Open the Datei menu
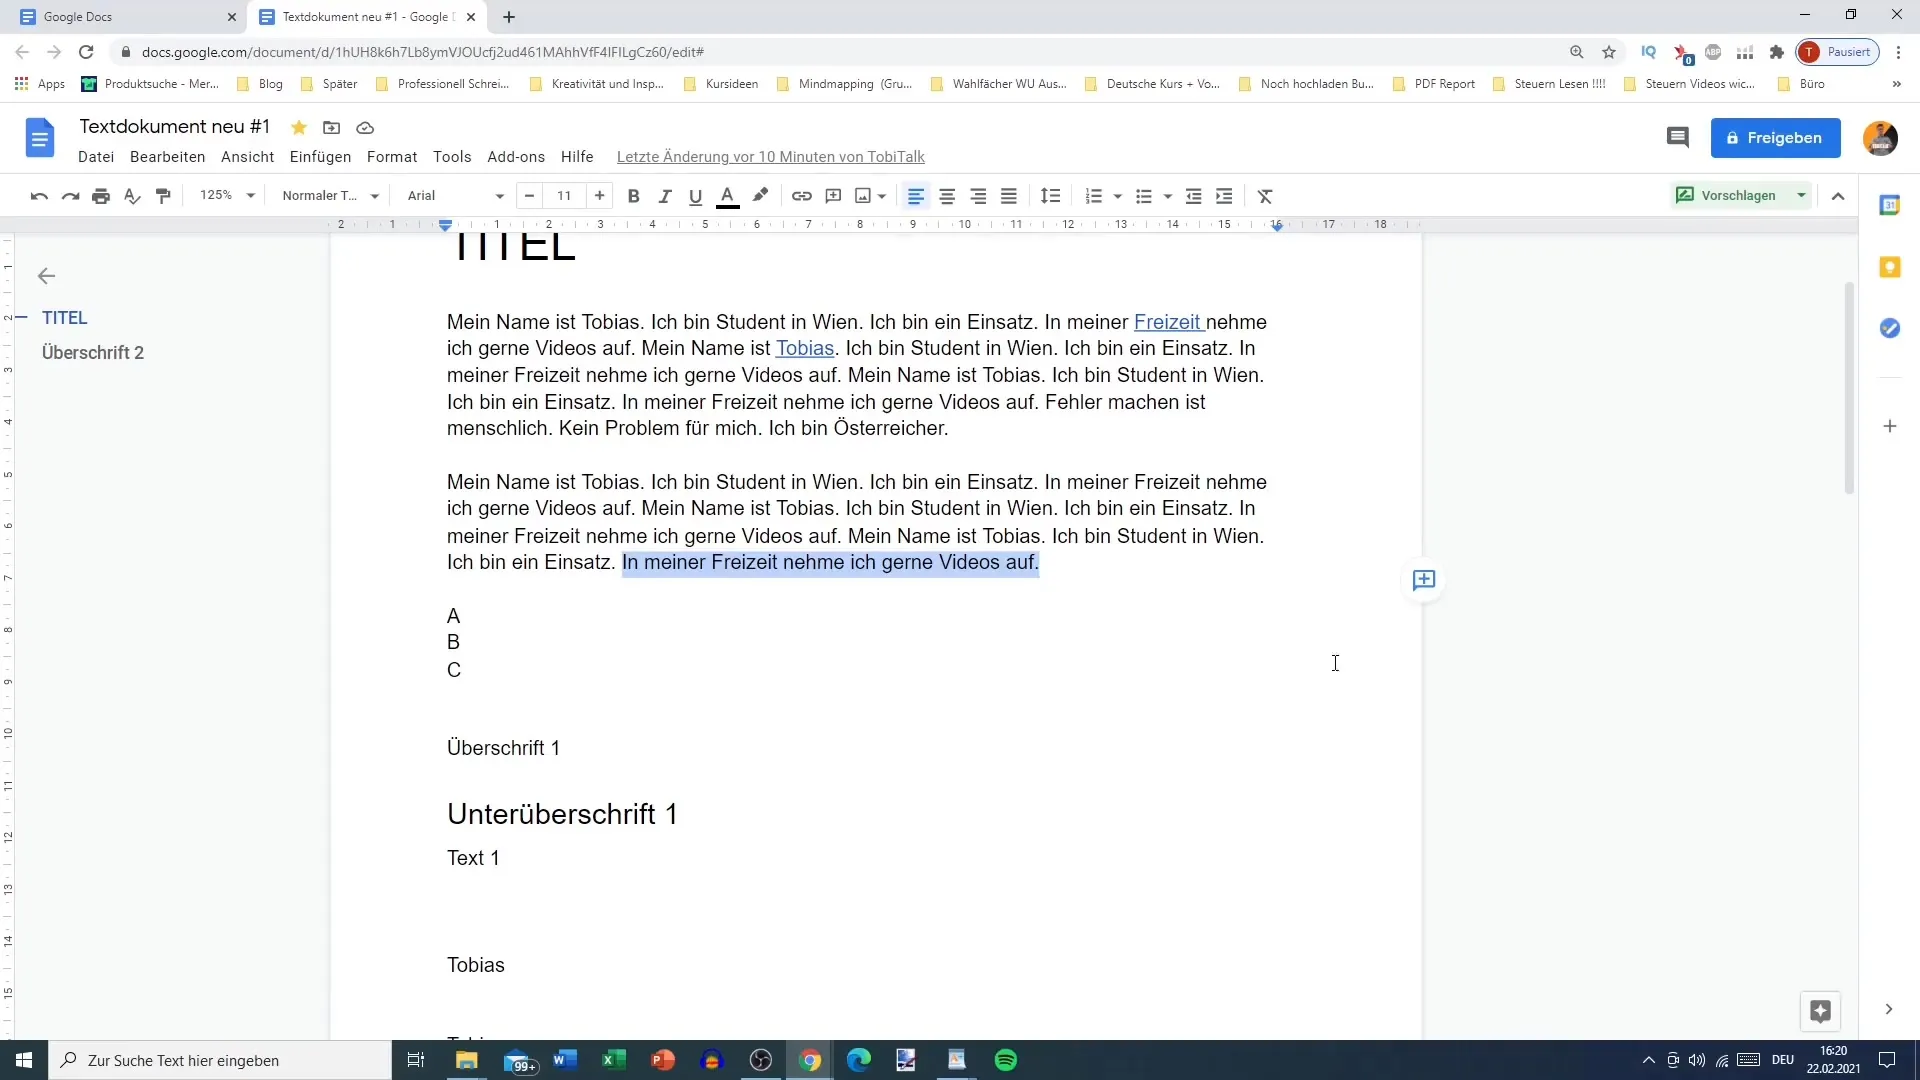Screen dimensions: 1920x1080 [95, 157]
